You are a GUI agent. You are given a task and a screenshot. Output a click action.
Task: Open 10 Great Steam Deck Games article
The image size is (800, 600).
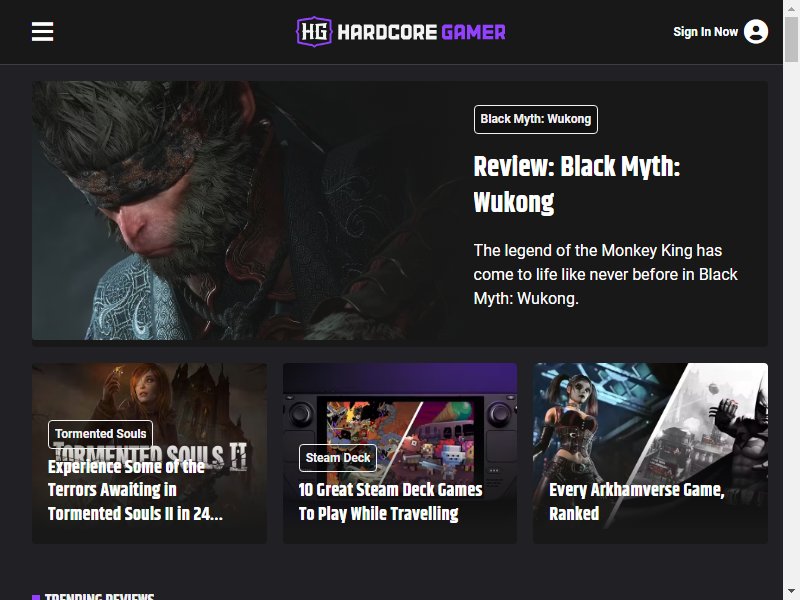pos(390,502)
